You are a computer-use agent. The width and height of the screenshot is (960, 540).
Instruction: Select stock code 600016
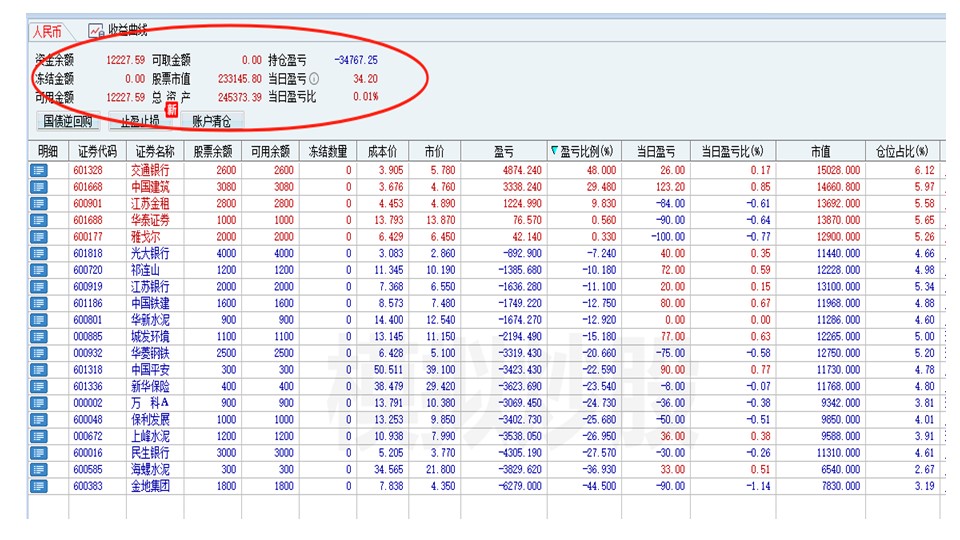coord(88,452)
